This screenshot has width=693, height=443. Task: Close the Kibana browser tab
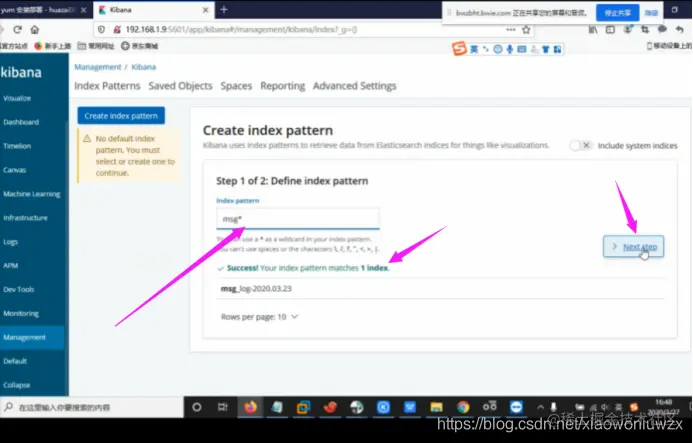tap(206, 10)
